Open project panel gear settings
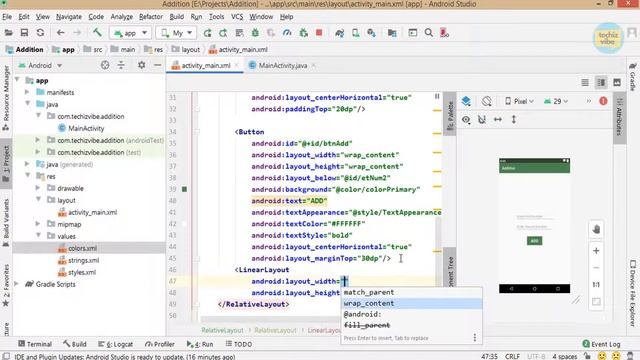This screenshot has height=360, width=640. pyautogui.click(x=142, y=65)
